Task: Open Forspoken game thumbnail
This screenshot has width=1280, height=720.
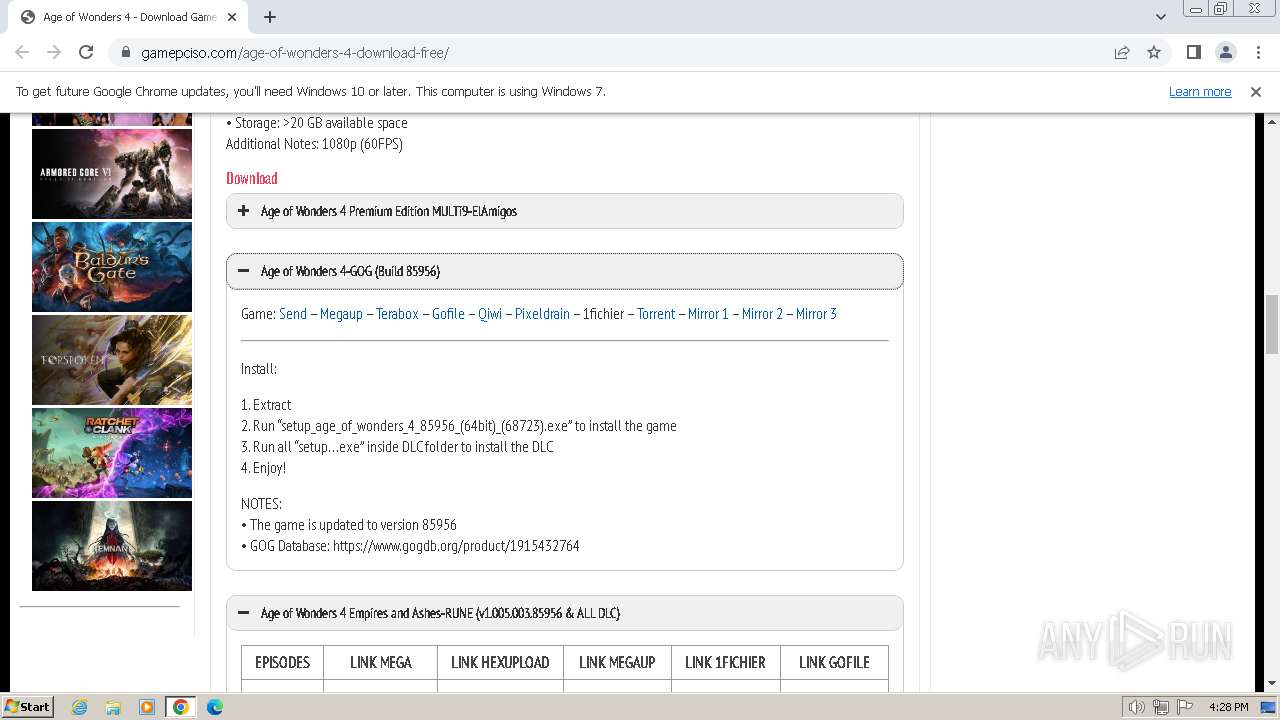Action: point(112,360)
